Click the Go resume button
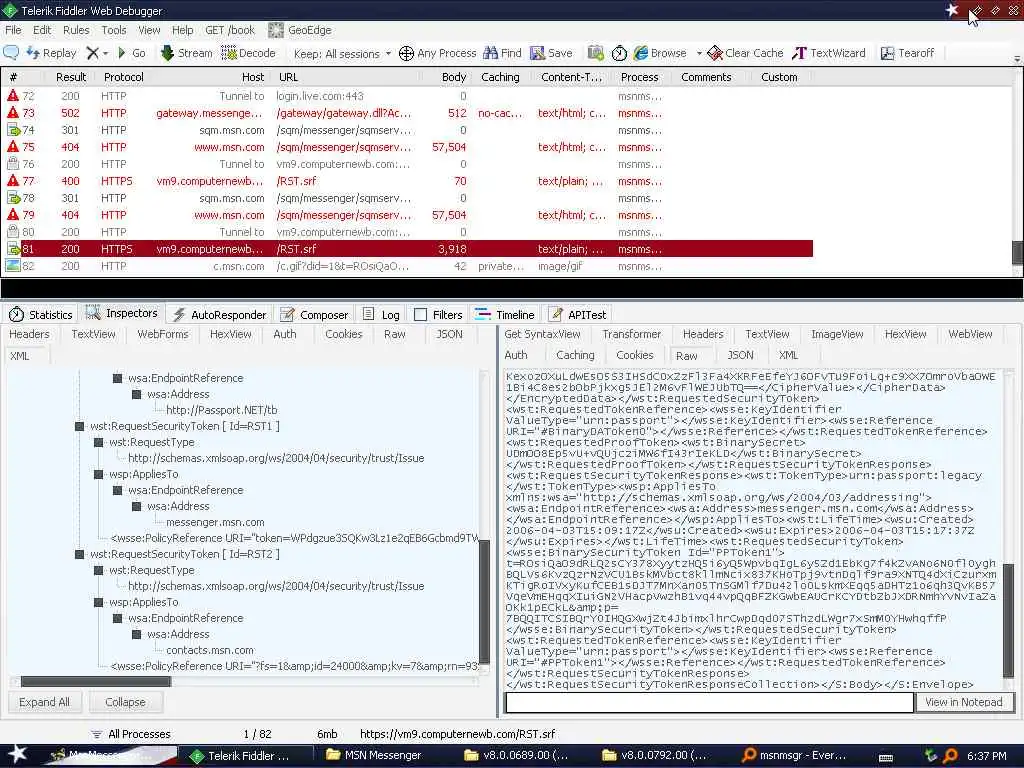The image size is (1024, 768). [131, 54]
